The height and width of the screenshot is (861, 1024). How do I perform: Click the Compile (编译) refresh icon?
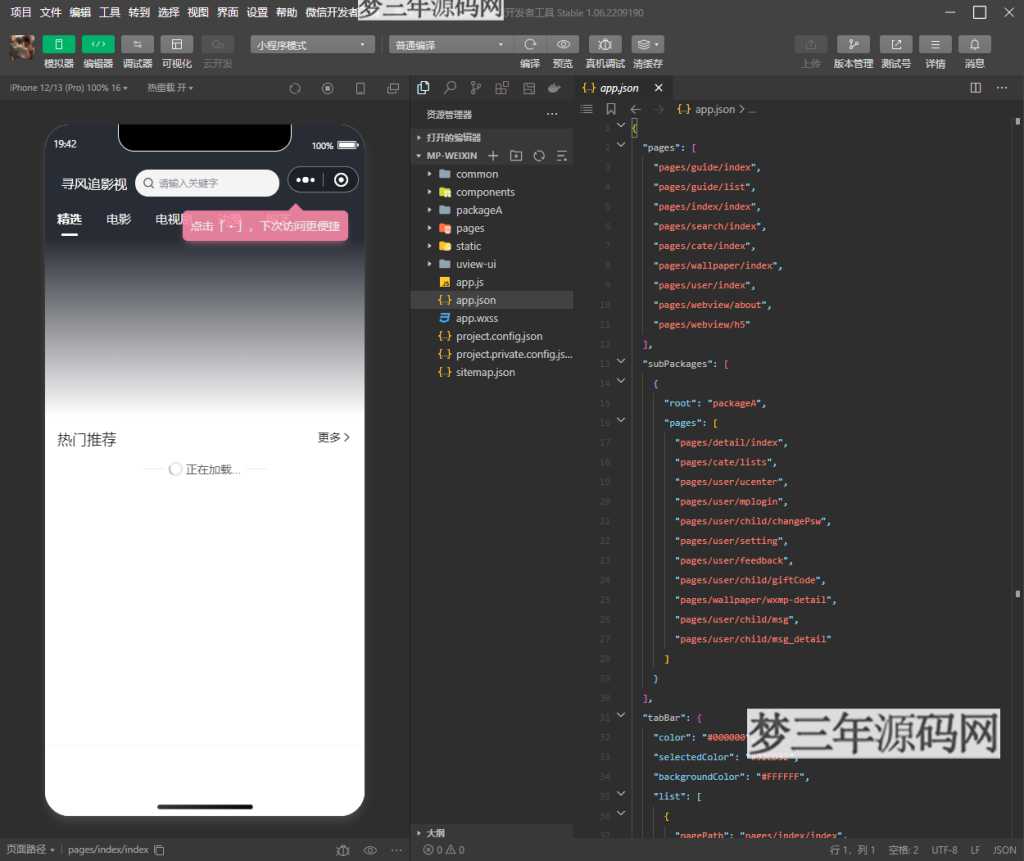coord(530,45)
